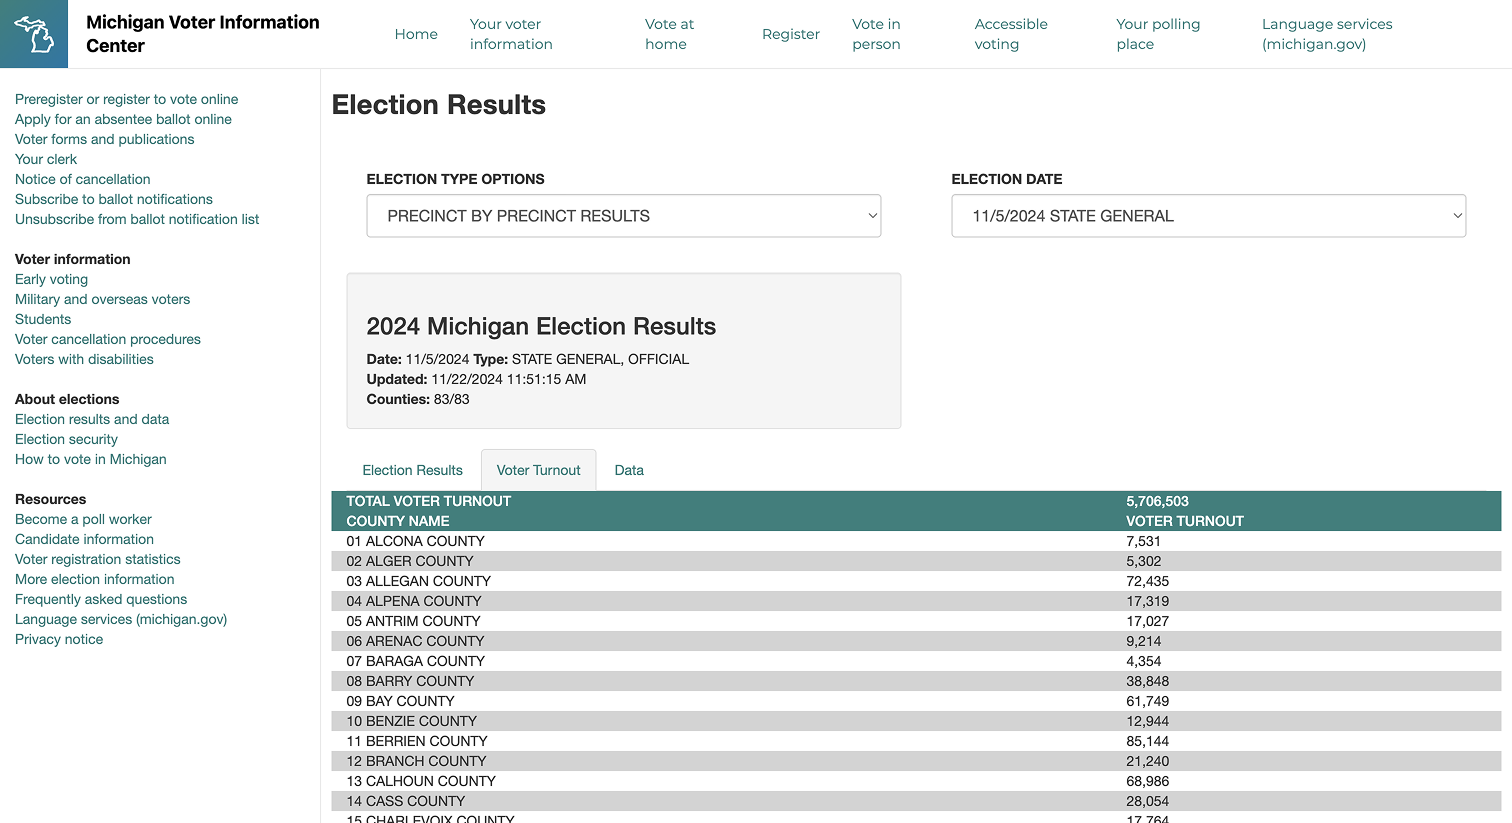The width and height of the screenshot is (1512, 823).
Task: Open Accessible voting nav item
Action: pos(1011,34)
